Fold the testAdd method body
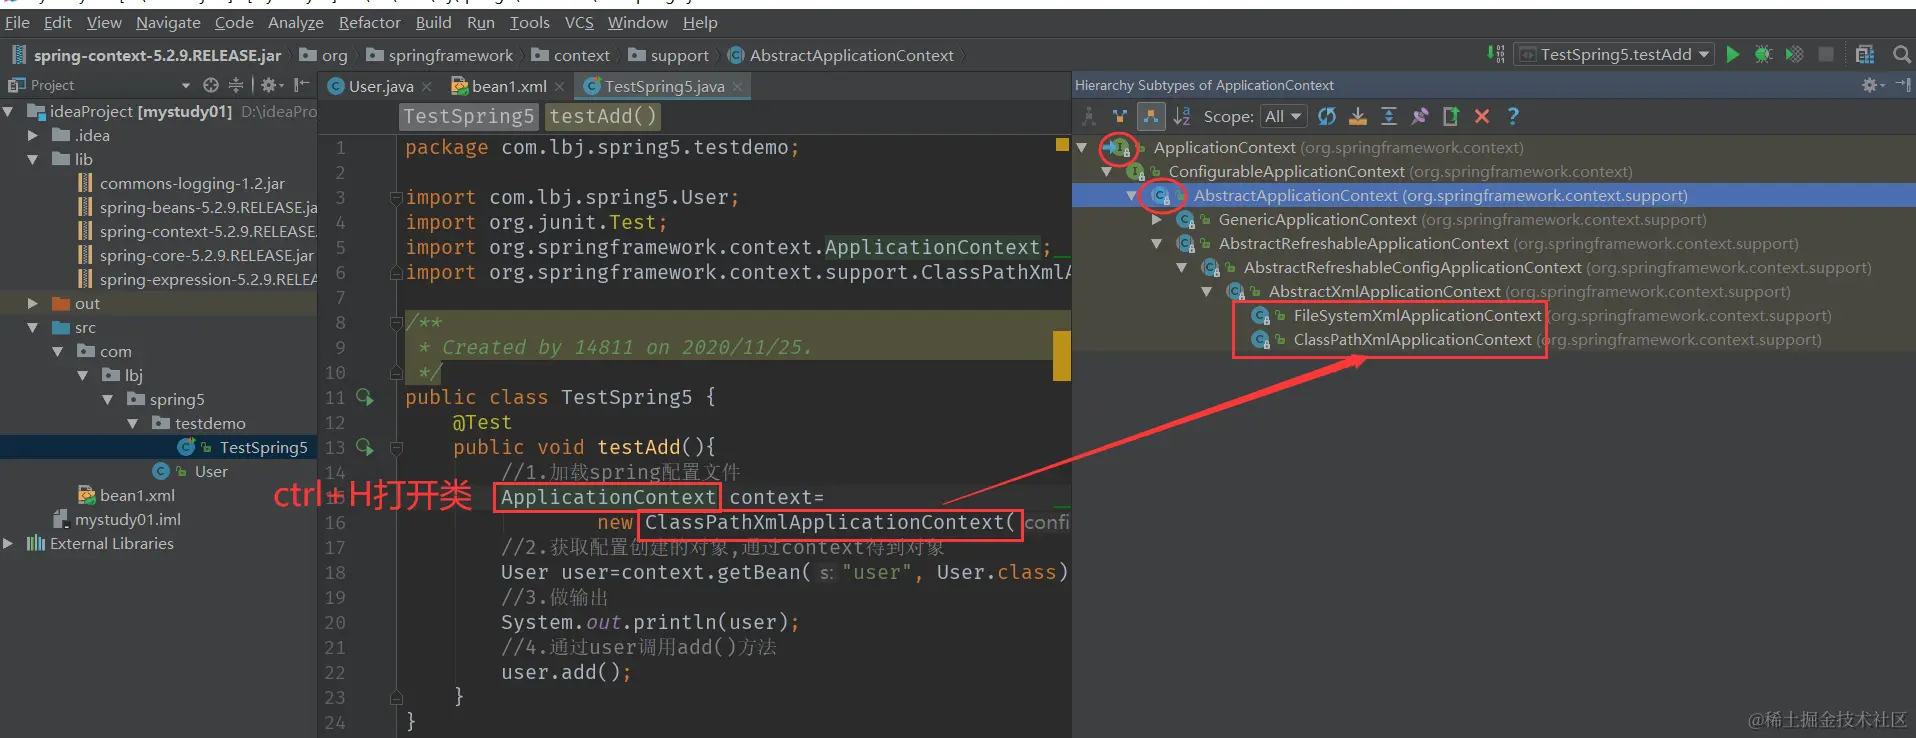The width and height of the screenshot is (1916, 738). [x=396, y=447]
